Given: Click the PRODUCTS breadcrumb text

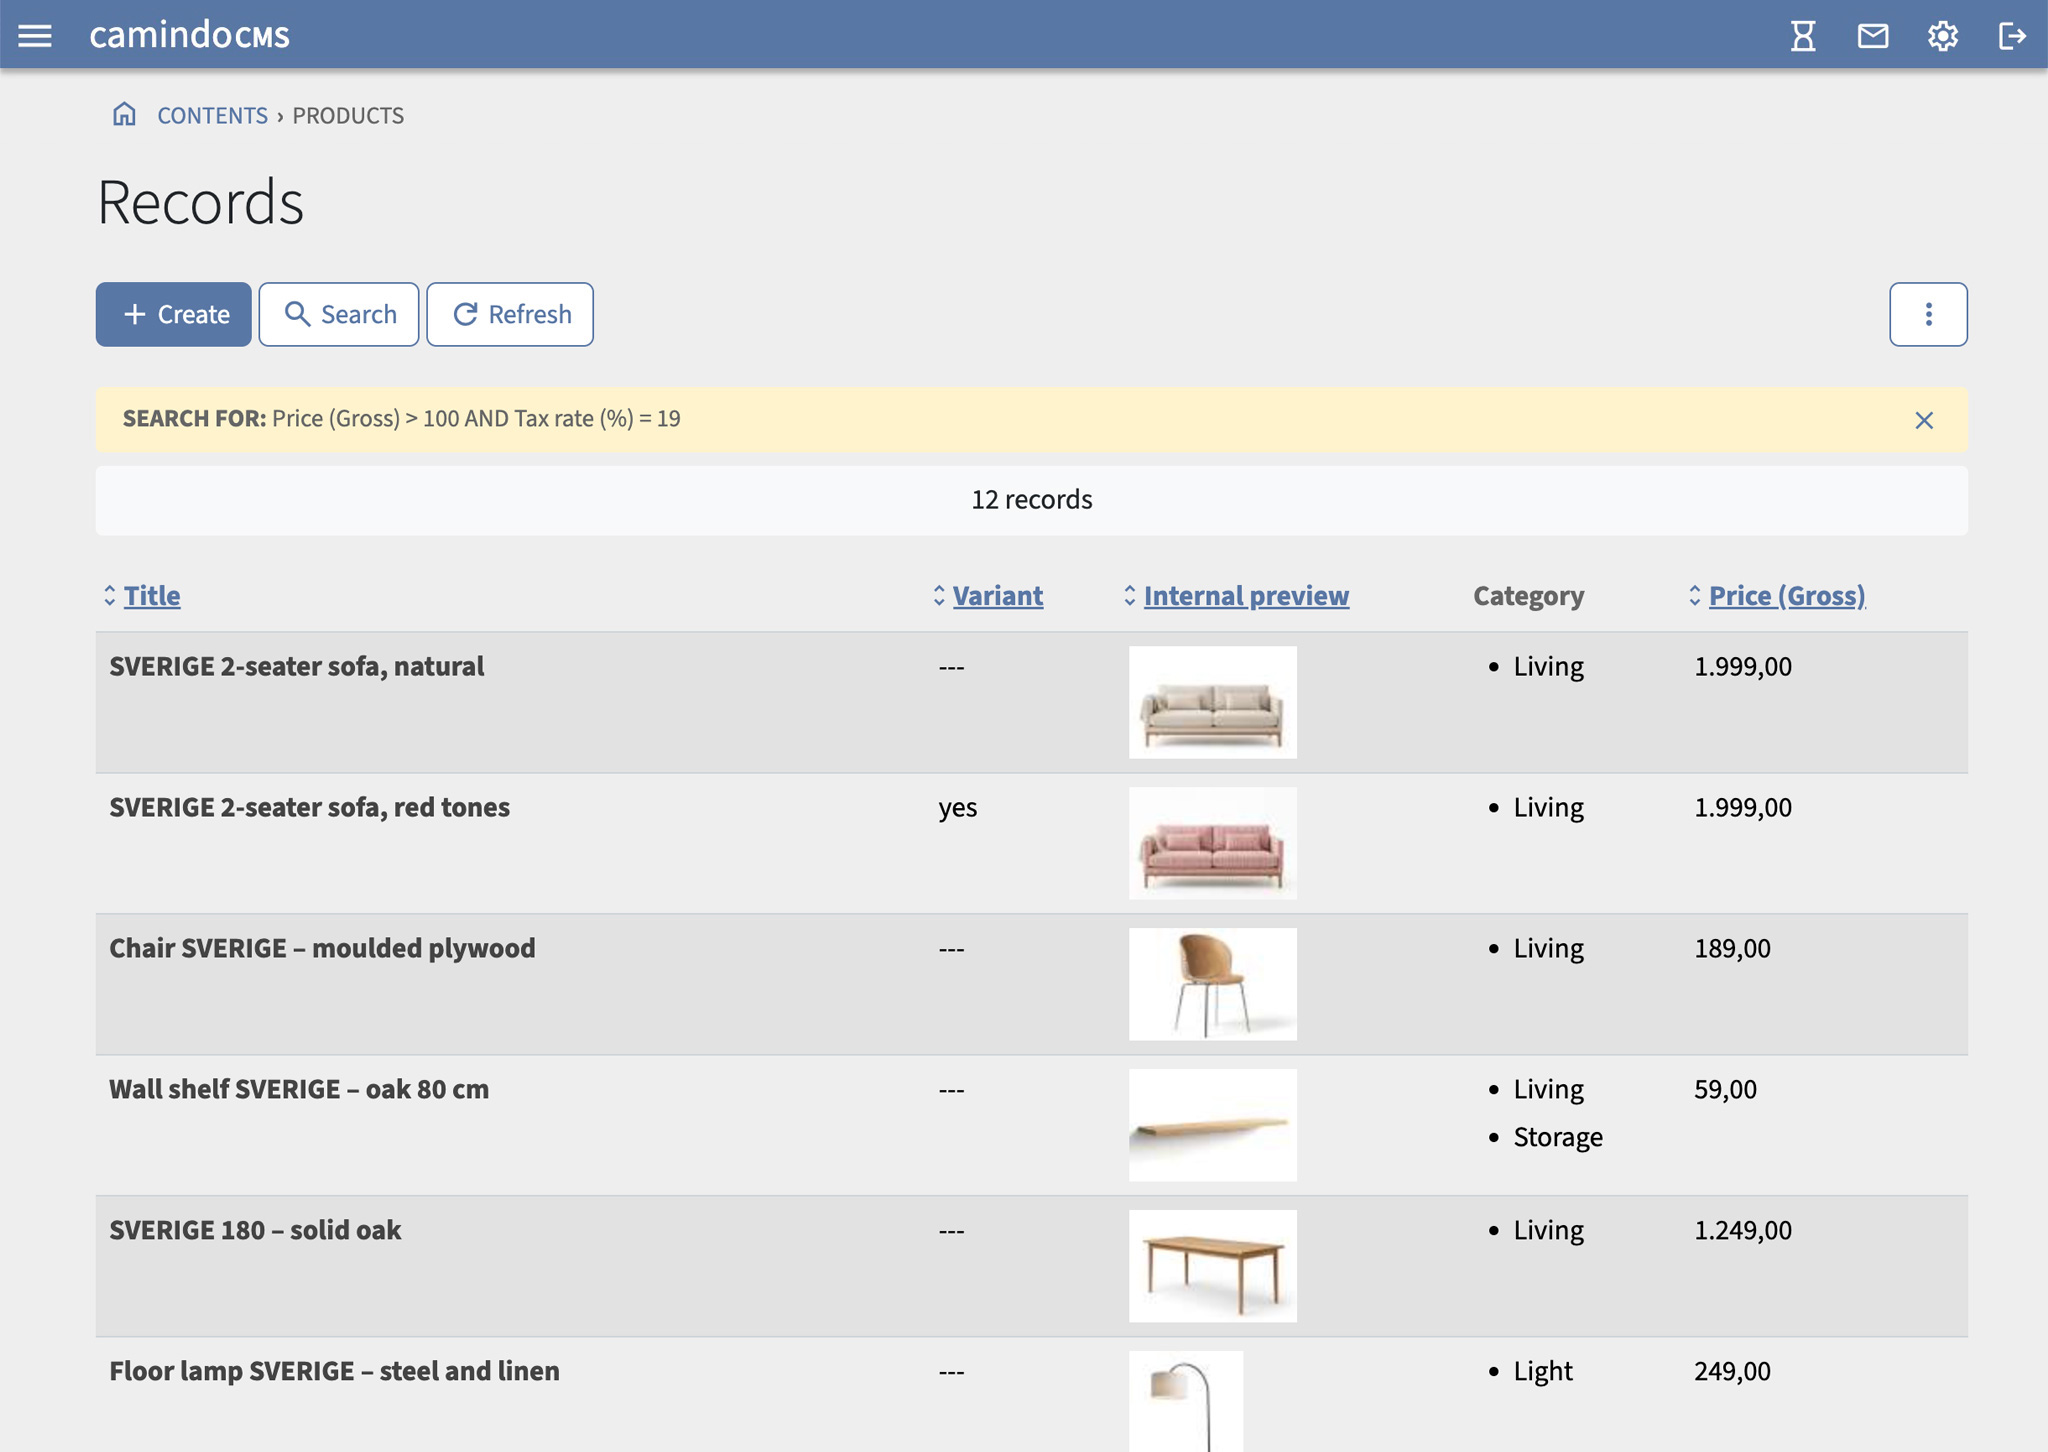Looking at the screenshot, I should coord(348,116).
